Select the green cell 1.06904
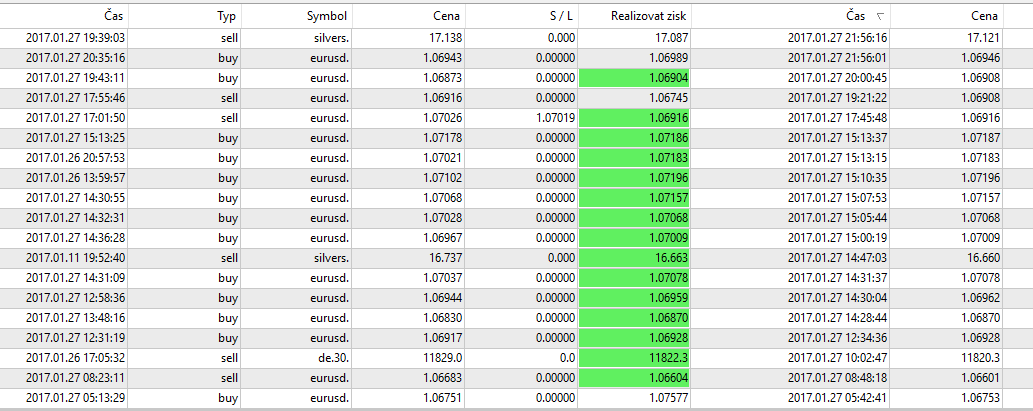Screen dimensions: 1033x411 [634, 78]
